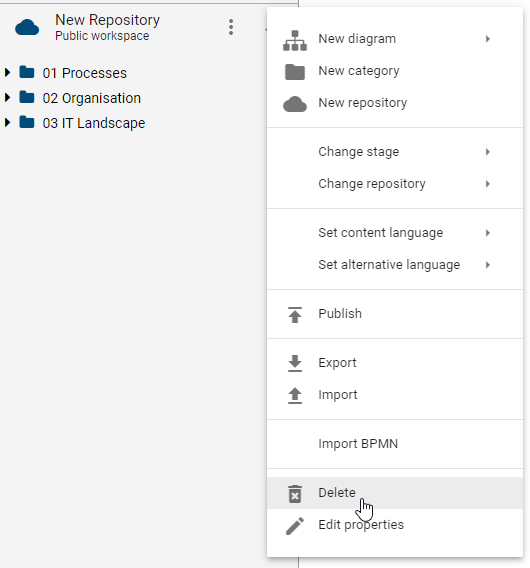Select New repository menu entry

click(x=395, y=103)
